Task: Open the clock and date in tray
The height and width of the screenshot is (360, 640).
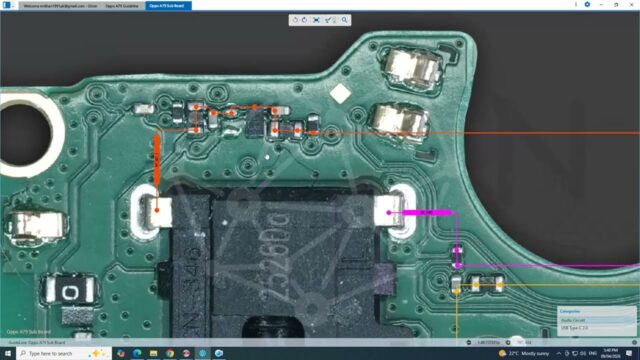Action: click(x=611, y=353)
